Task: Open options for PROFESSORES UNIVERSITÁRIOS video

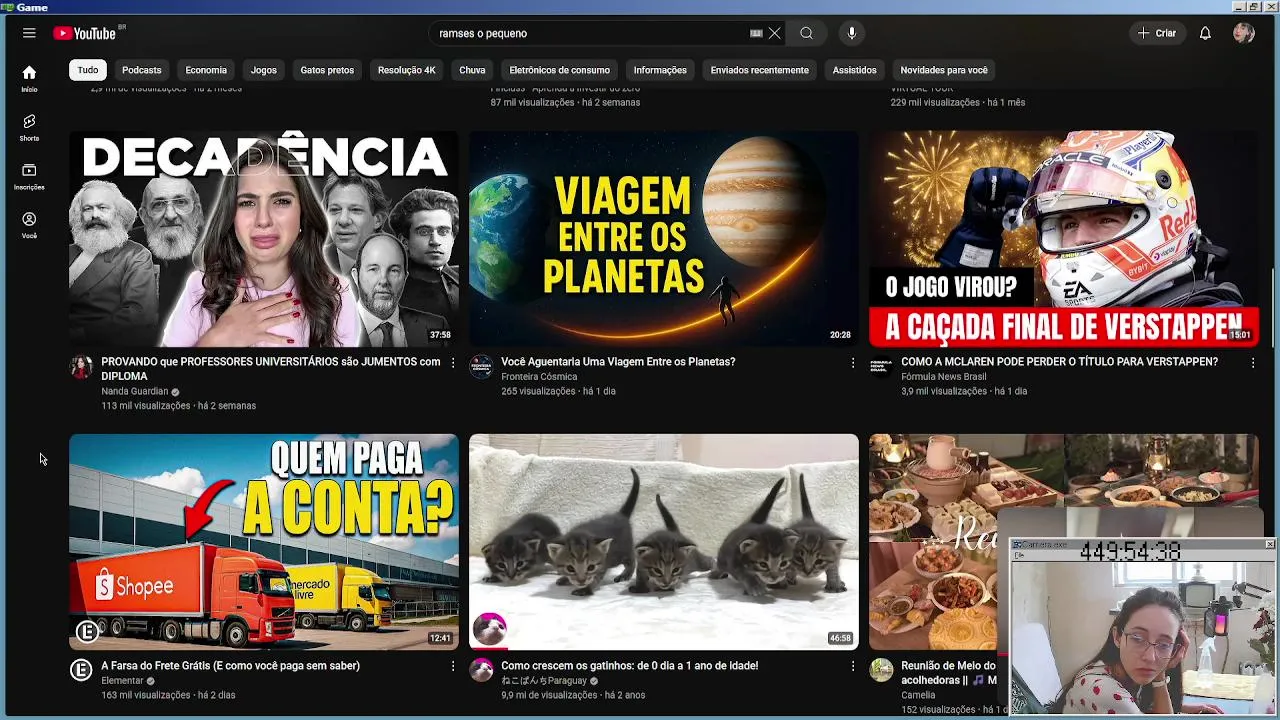Action: [453, 363]
